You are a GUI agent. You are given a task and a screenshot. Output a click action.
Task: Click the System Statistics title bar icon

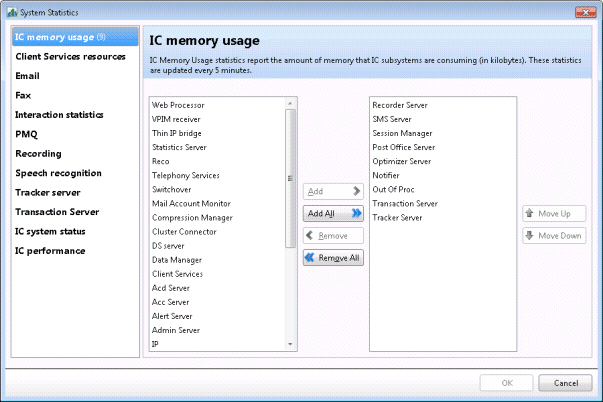point(11,10)
